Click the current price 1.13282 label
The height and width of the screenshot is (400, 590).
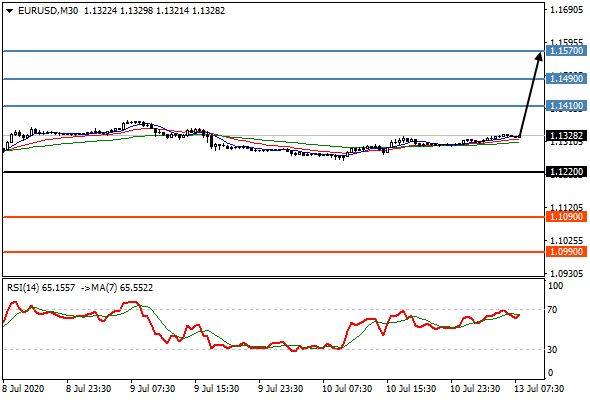pos(566,135)
